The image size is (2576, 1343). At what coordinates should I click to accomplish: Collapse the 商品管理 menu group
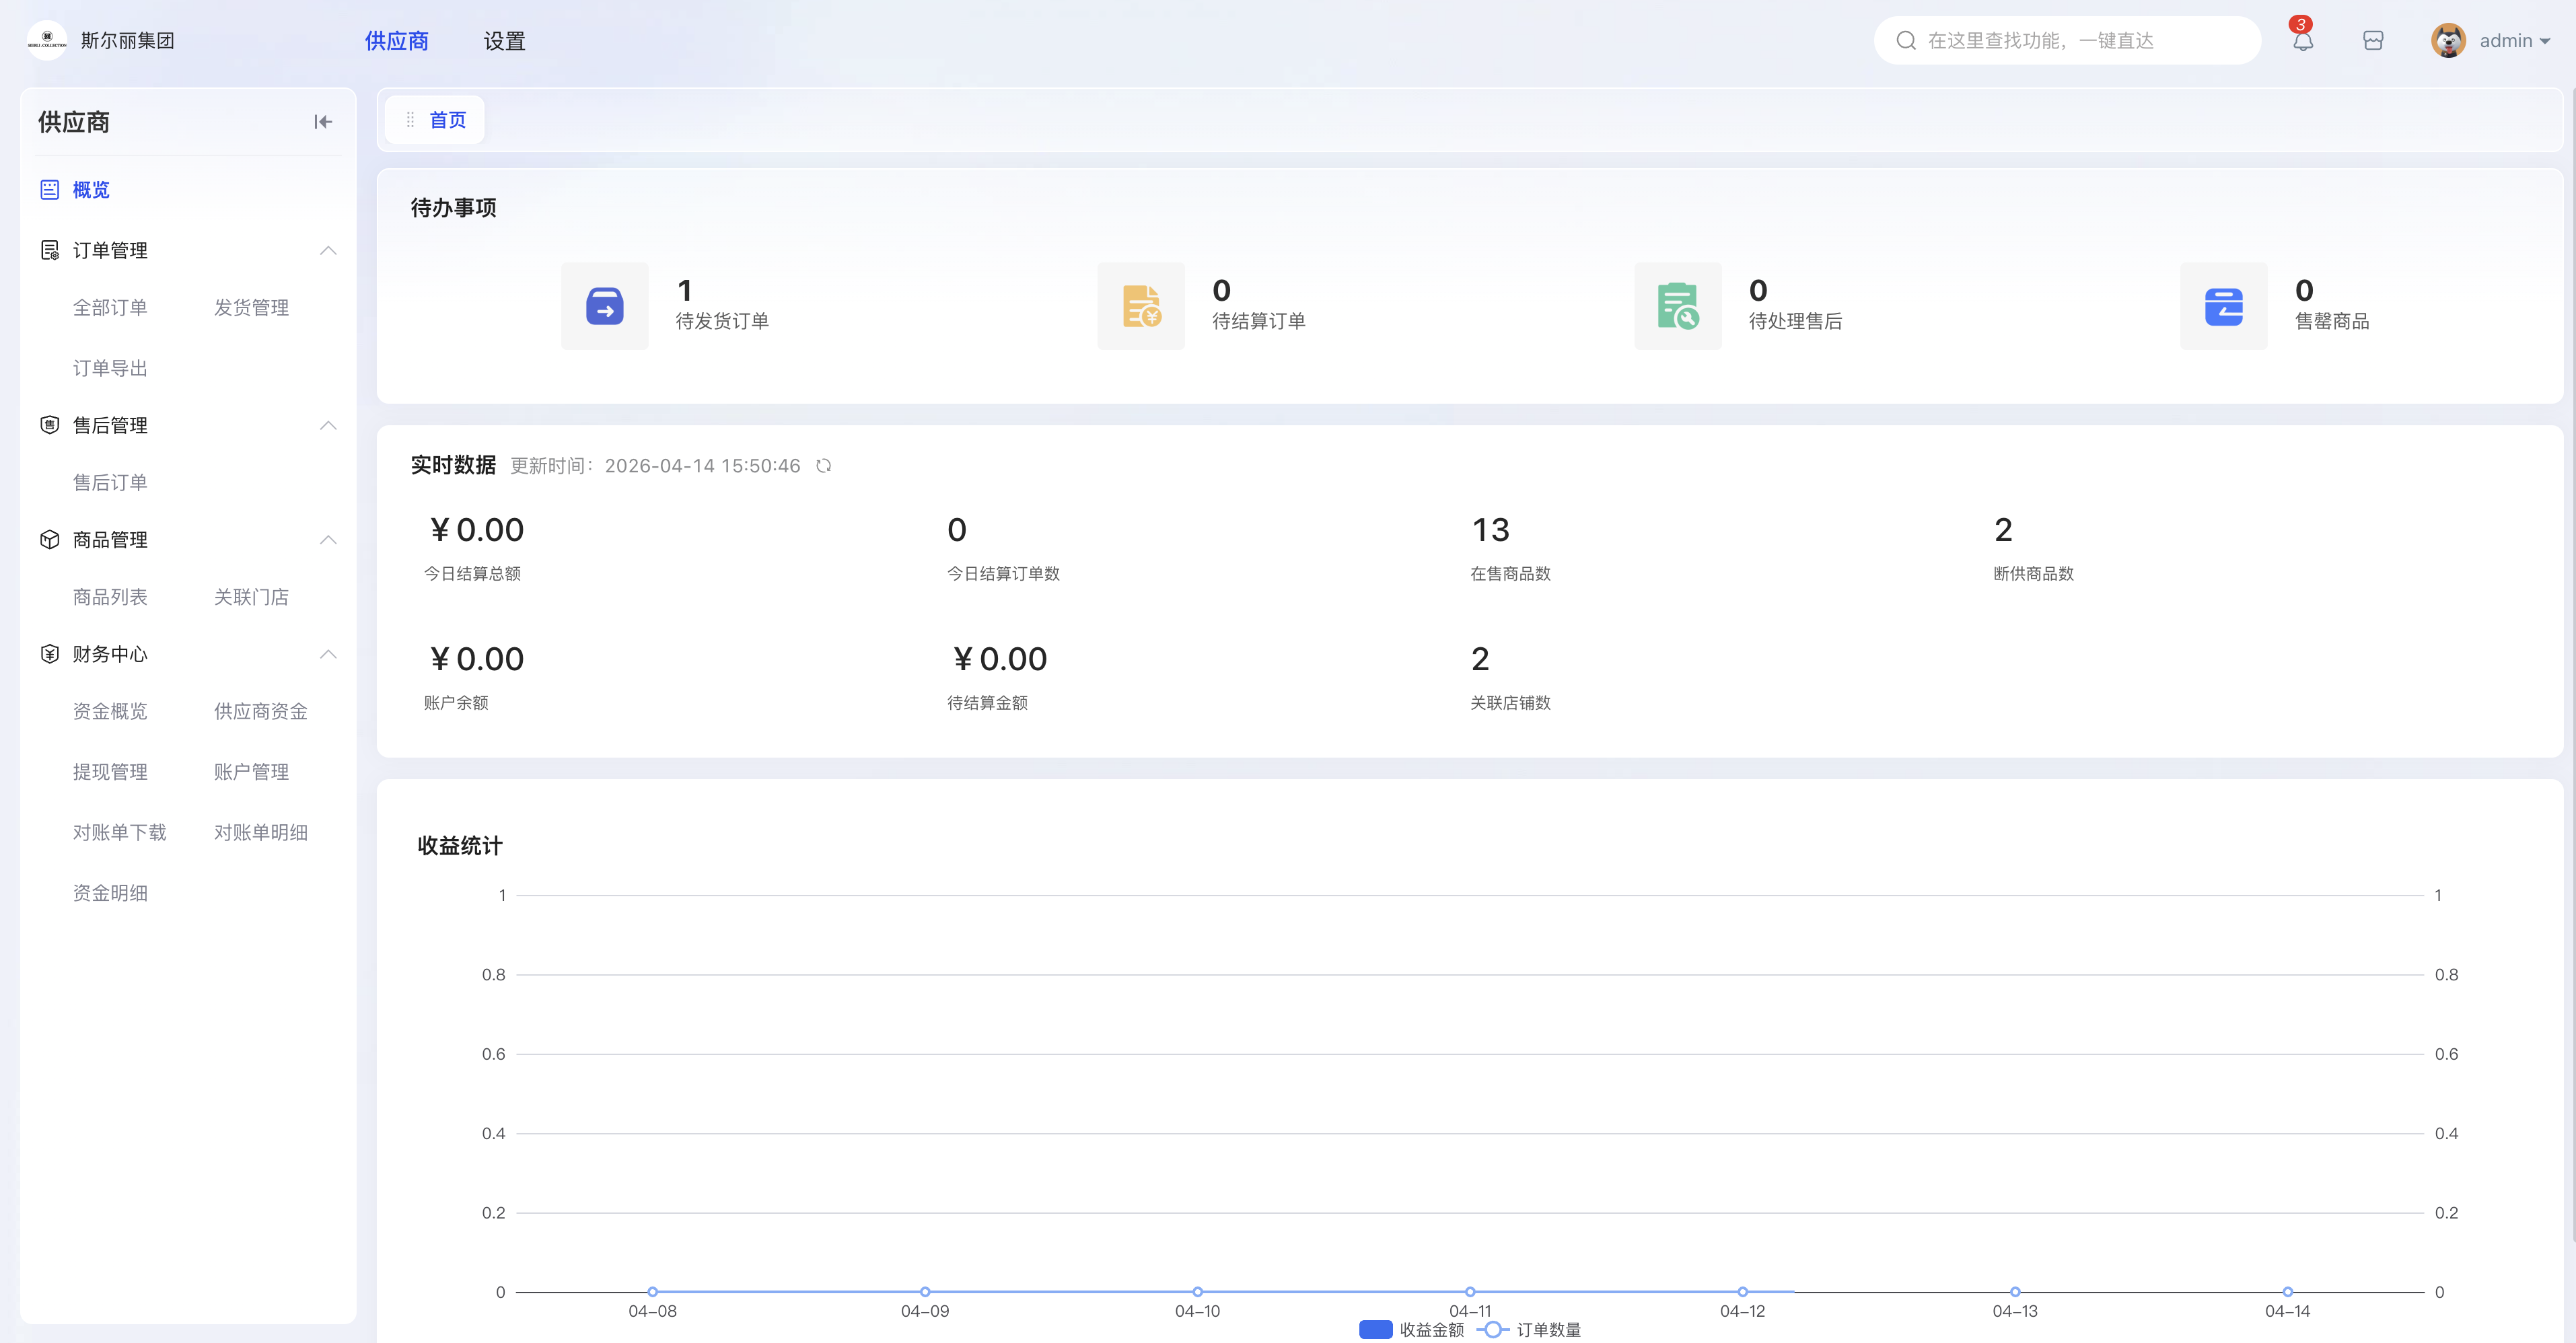(327, 540)
